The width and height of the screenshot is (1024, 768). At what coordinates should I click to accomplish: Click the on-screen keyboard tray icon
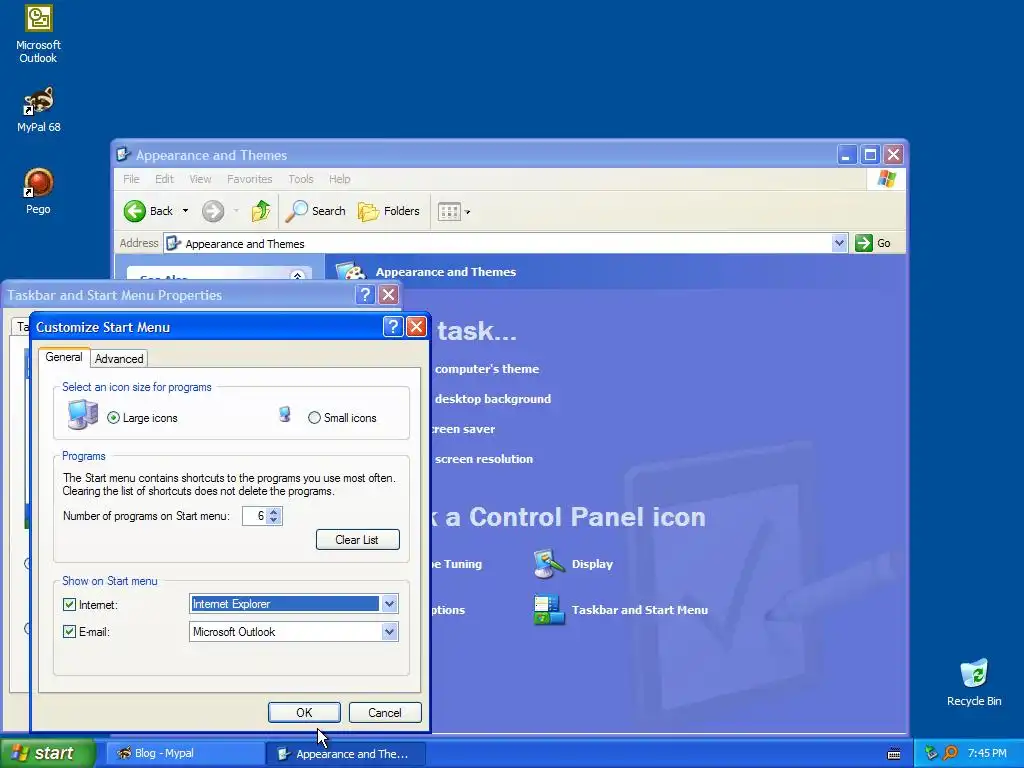[x=894, y=754]
